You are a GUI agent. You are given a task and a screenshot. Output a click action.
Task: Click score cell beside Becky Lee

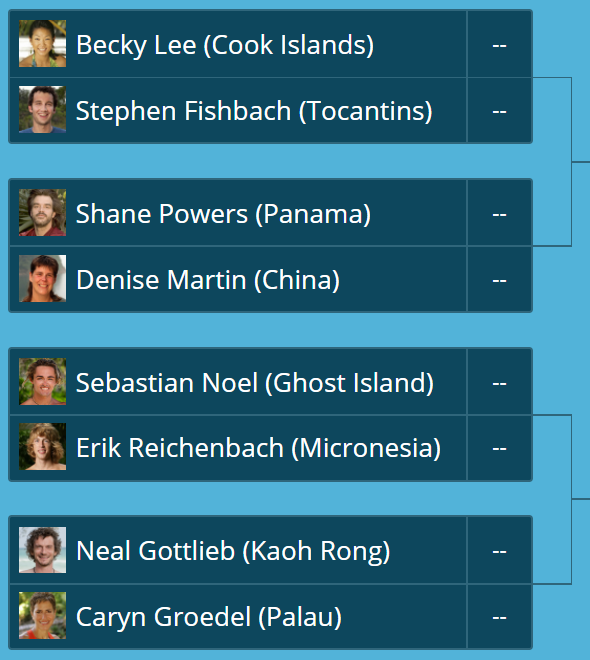point(500,44)
